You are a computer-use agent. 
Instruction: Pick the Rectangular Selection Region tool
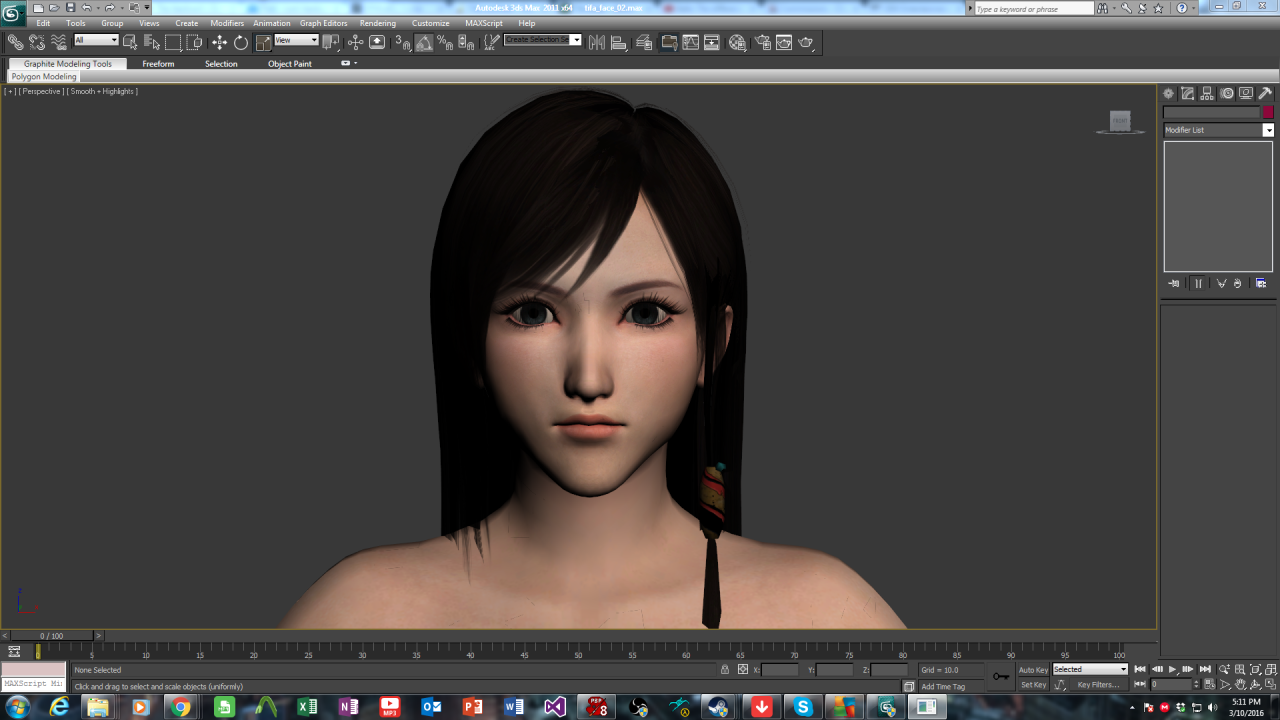pyautogui.click(x=173, y=42)
